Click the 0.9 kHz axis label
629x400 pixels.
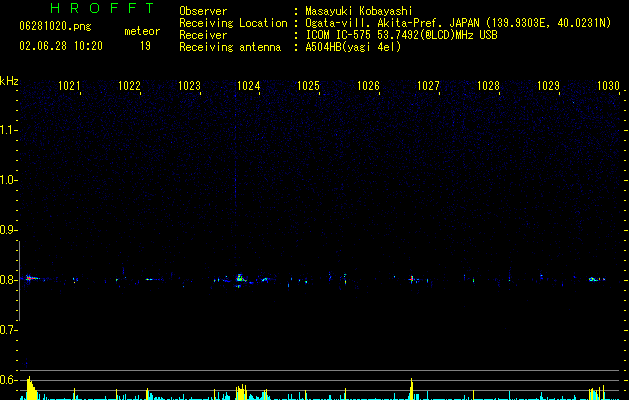point(7,230)
